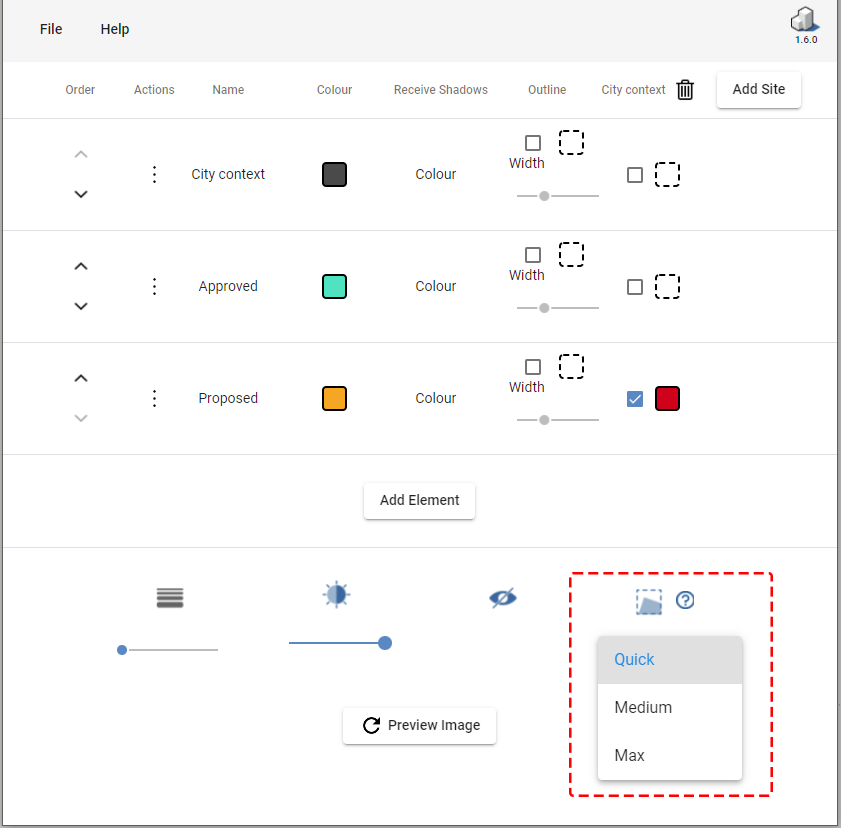Enable outline checkbox for Approved row

tap(533, 255)
